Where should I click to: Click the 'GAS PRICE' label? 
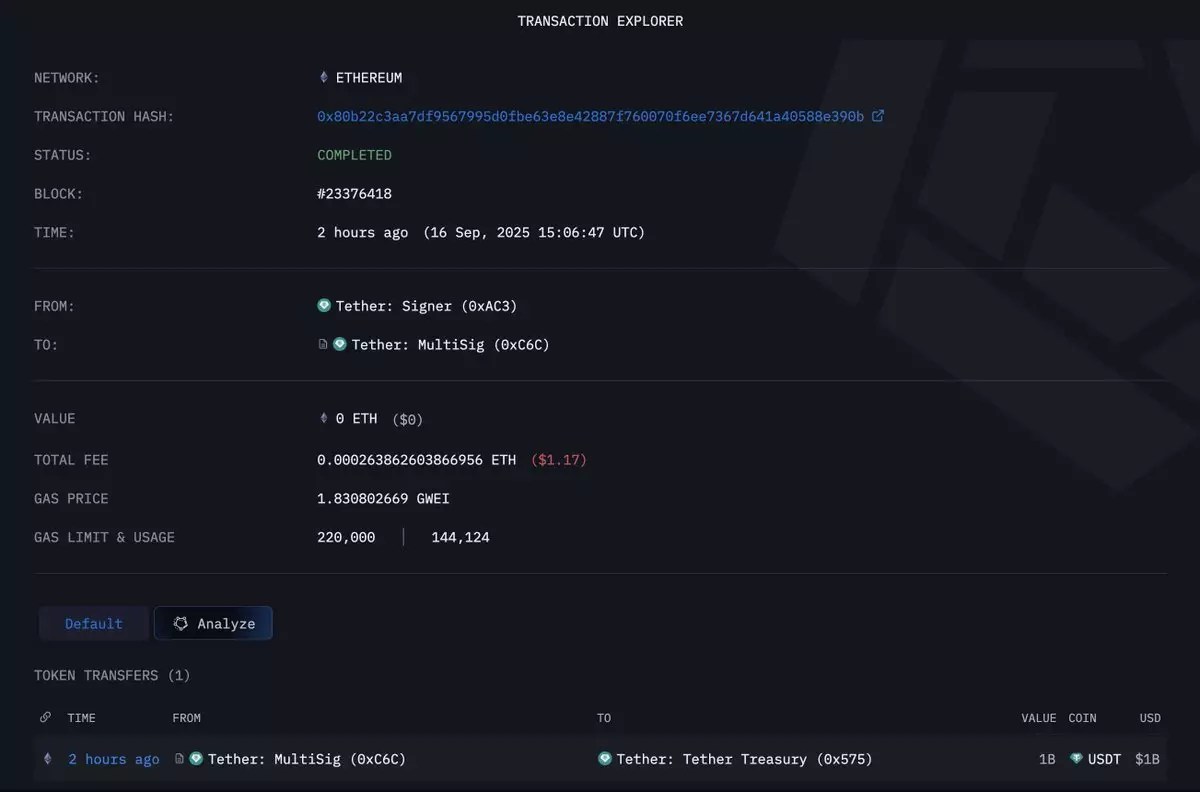click(71, 498)
